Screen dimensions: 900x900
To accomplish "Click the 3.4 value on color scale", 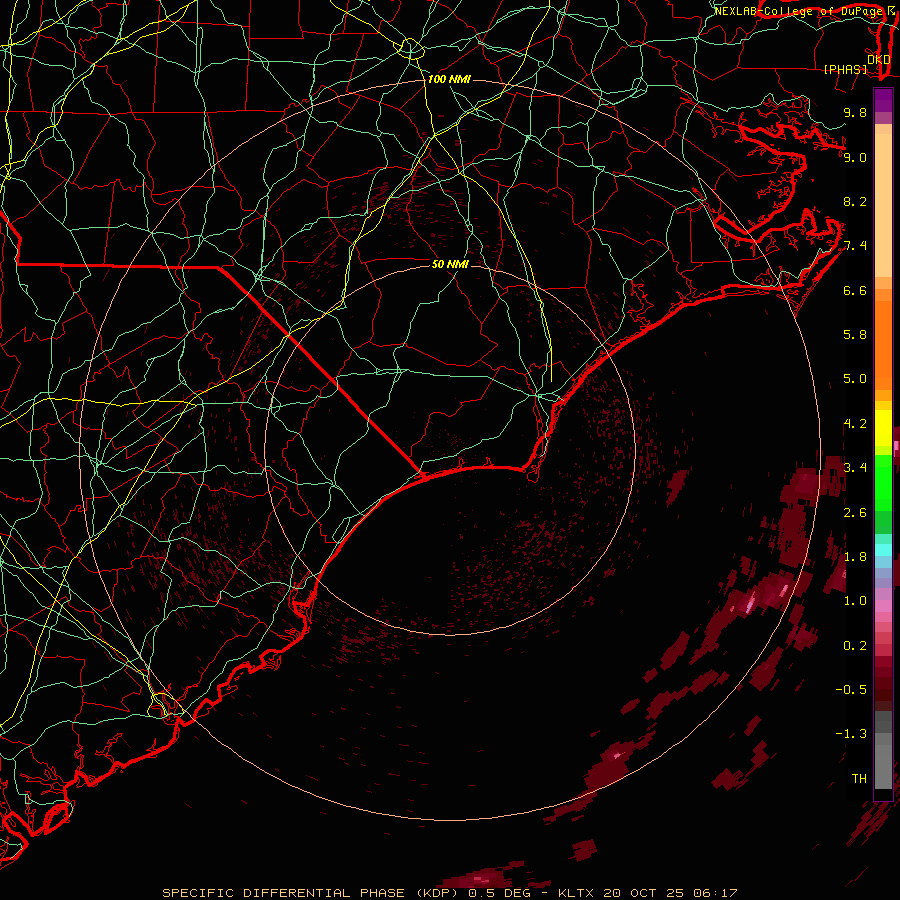I will pyautogui.click(x=855, y=468).
